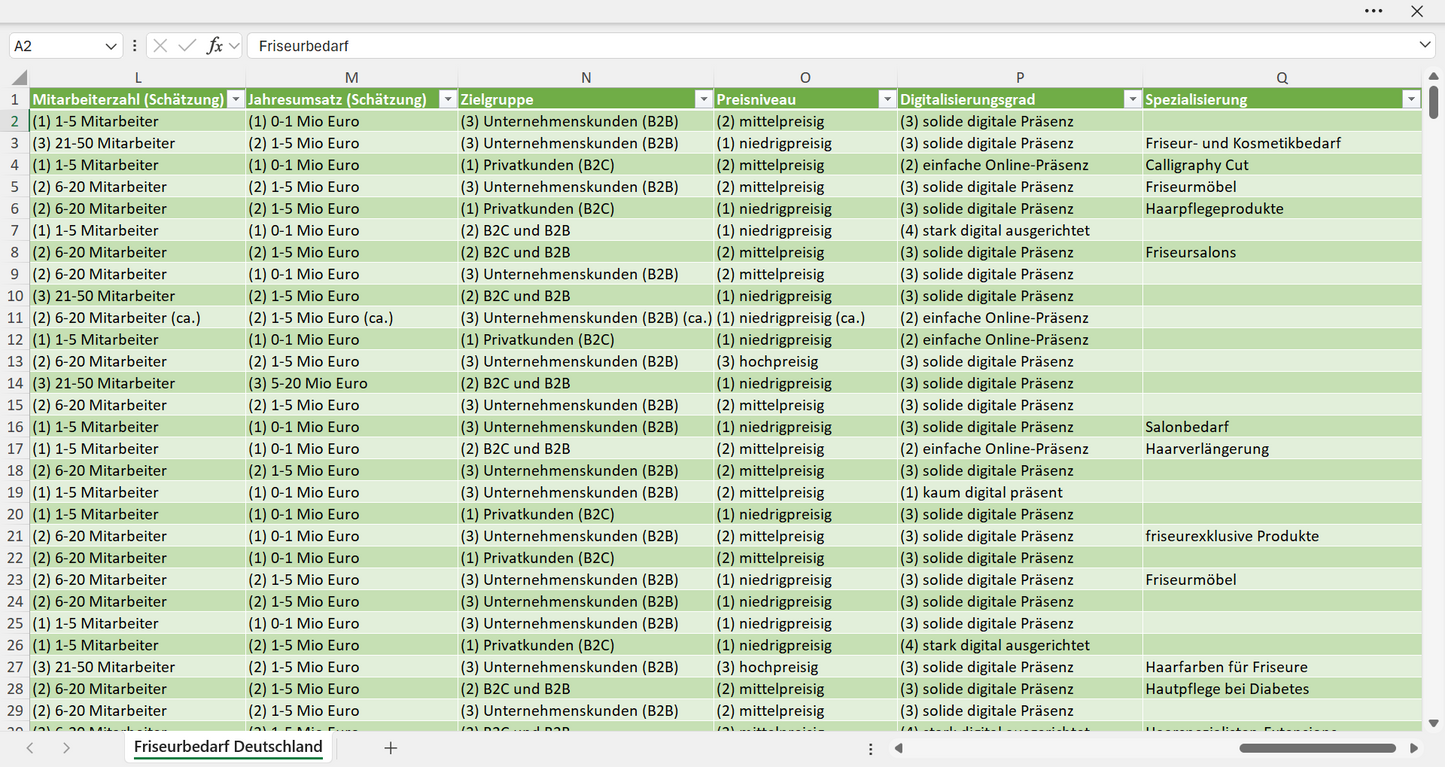Close the window with the X icon
Image resolution: width=1445 pixels, height=767 pixels.
click(x=1417, y=11)
